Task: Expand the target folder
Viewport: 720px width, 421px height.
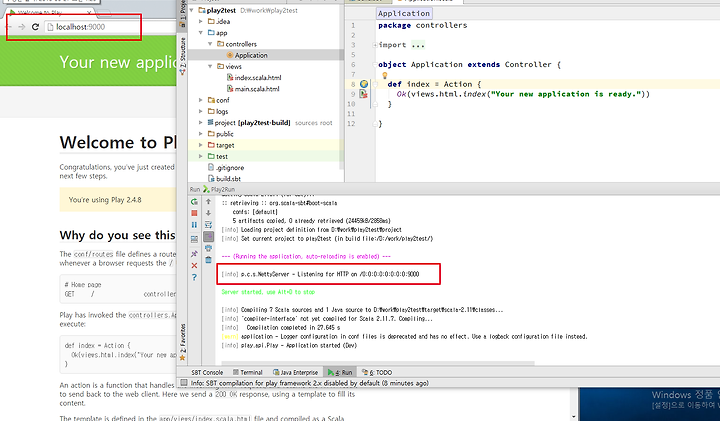Action: point(201,145)
